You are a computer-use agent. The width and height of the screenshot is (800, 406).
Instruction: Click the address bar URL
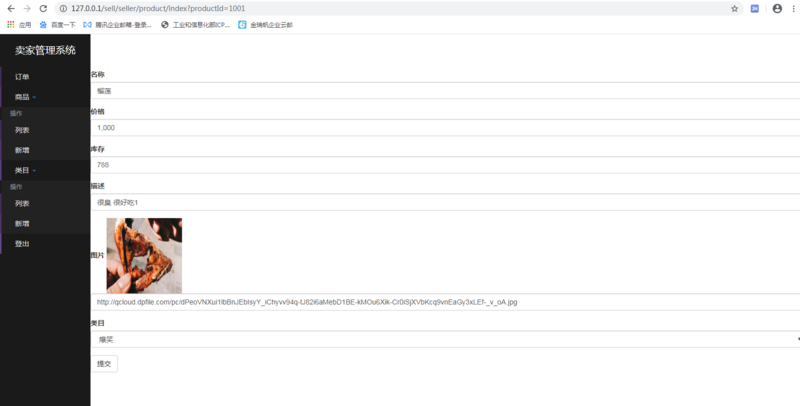coord(158,9)
